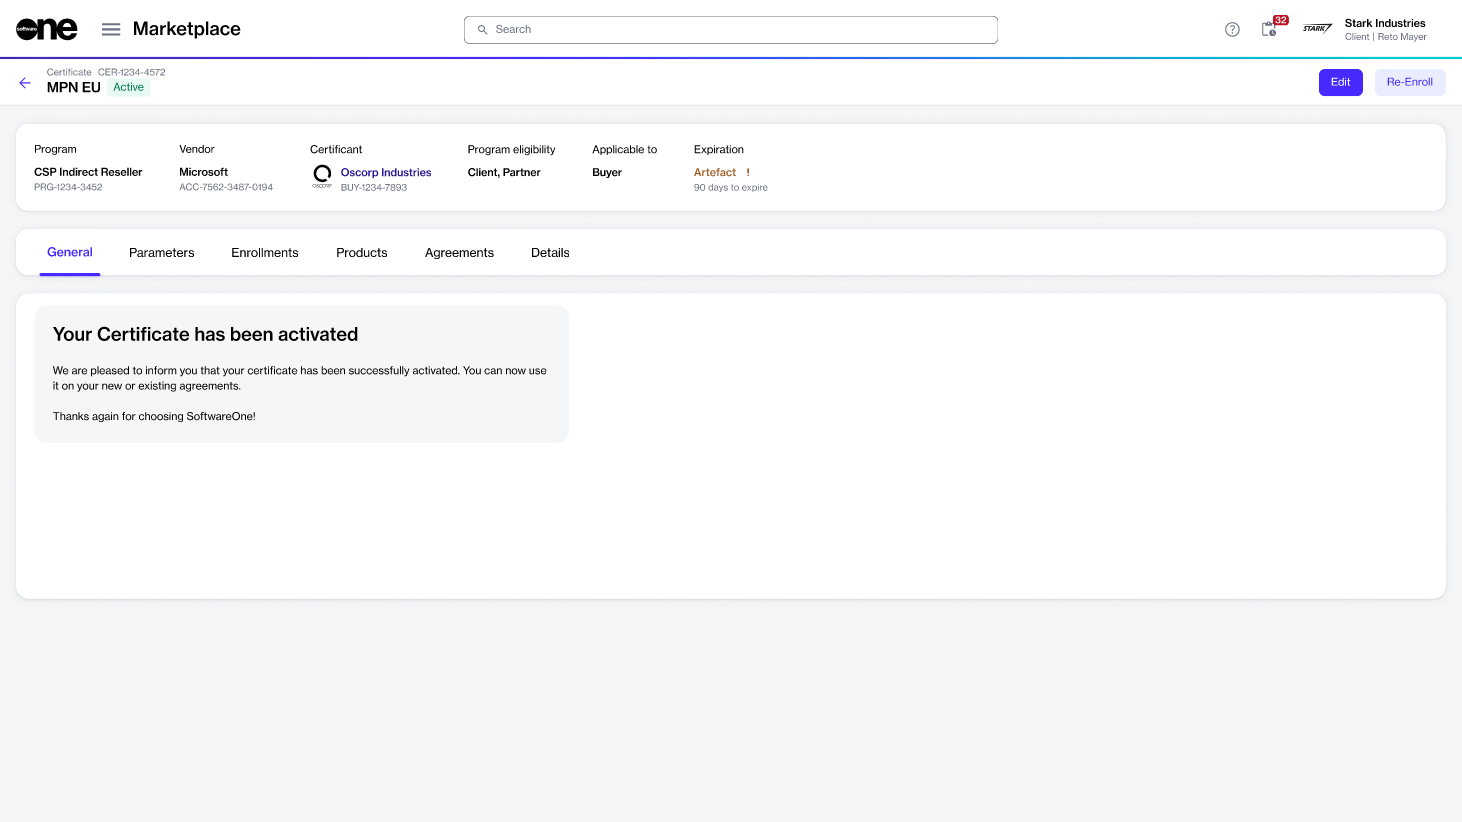Switch to the General tab

pos(70,252)
